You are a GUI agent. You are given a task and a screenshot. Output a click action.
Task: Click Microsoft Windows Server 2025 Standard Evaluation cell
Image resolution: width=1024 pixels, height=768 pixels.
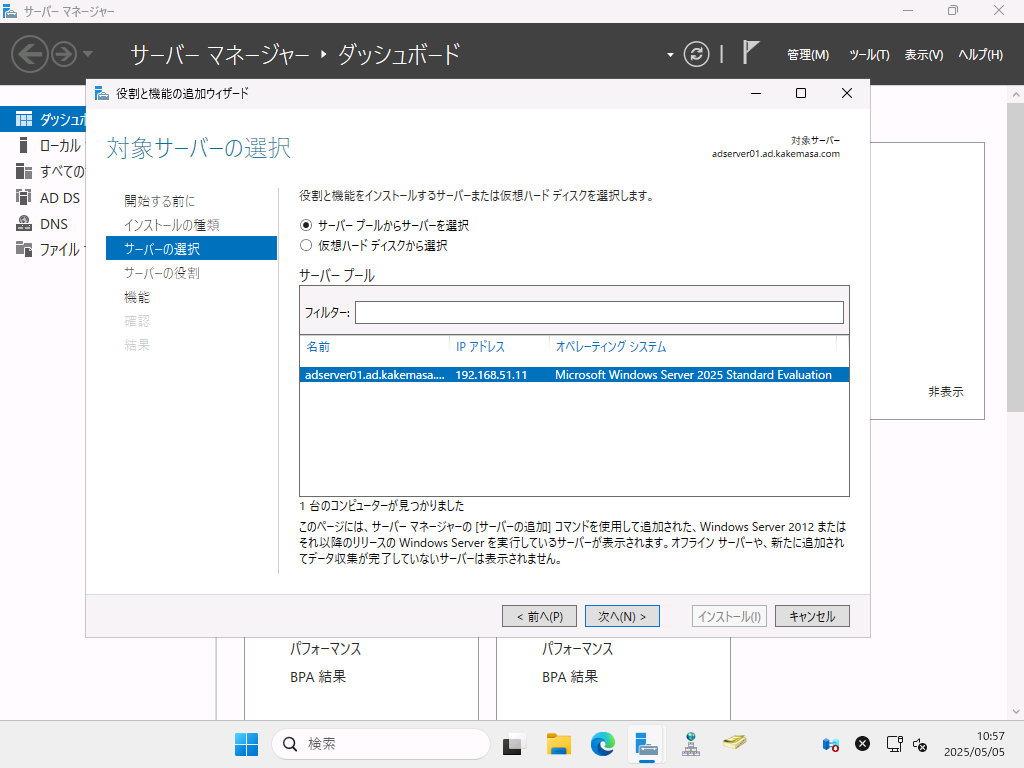(x=693, y=375)
